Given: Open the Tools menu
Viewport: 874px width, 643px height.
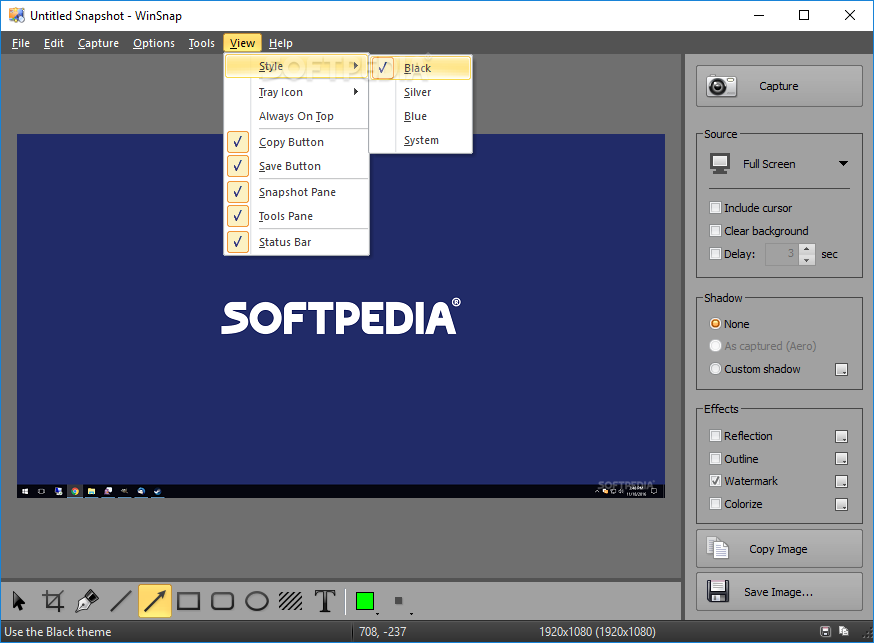Looking at the screenshot, I should (201, 43).
